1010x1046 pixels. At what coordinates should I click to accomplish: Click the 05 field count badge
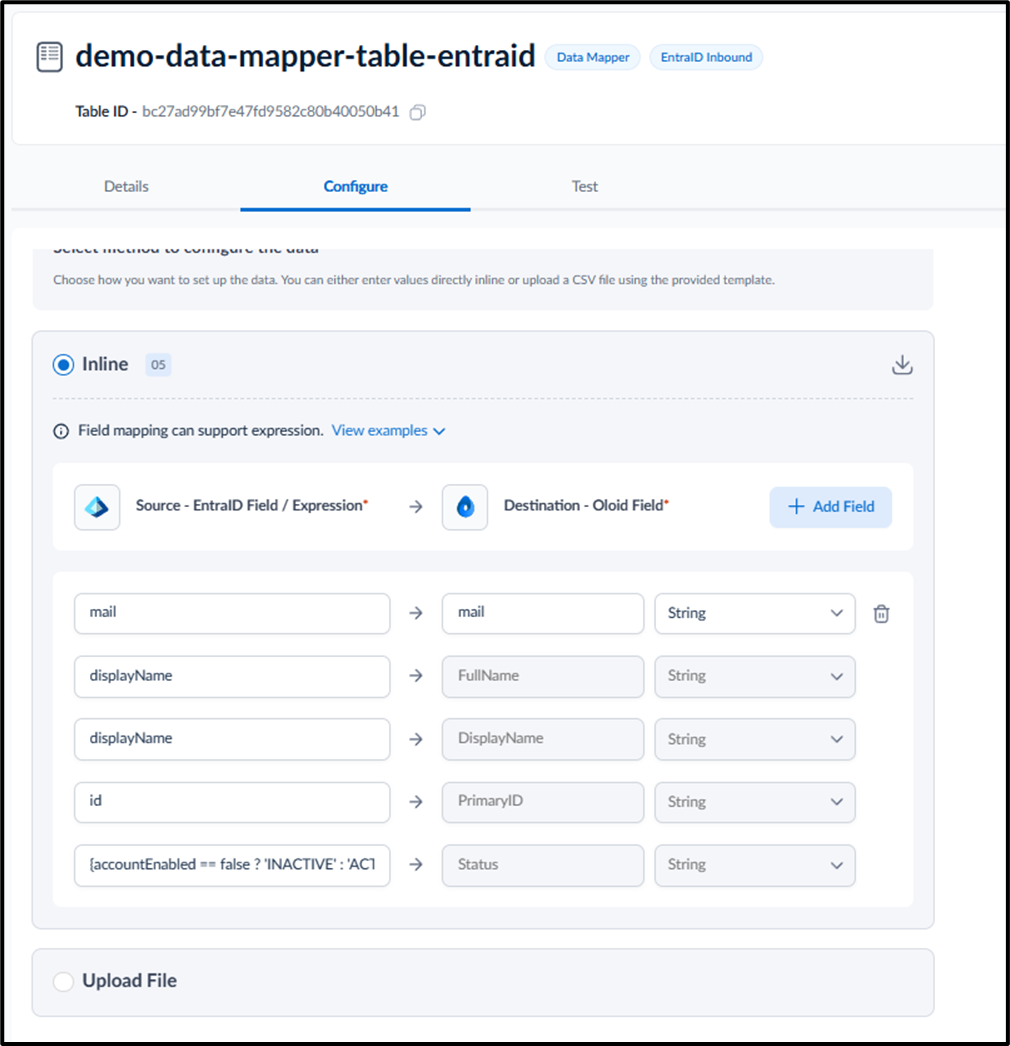click(x=158, y=365)
